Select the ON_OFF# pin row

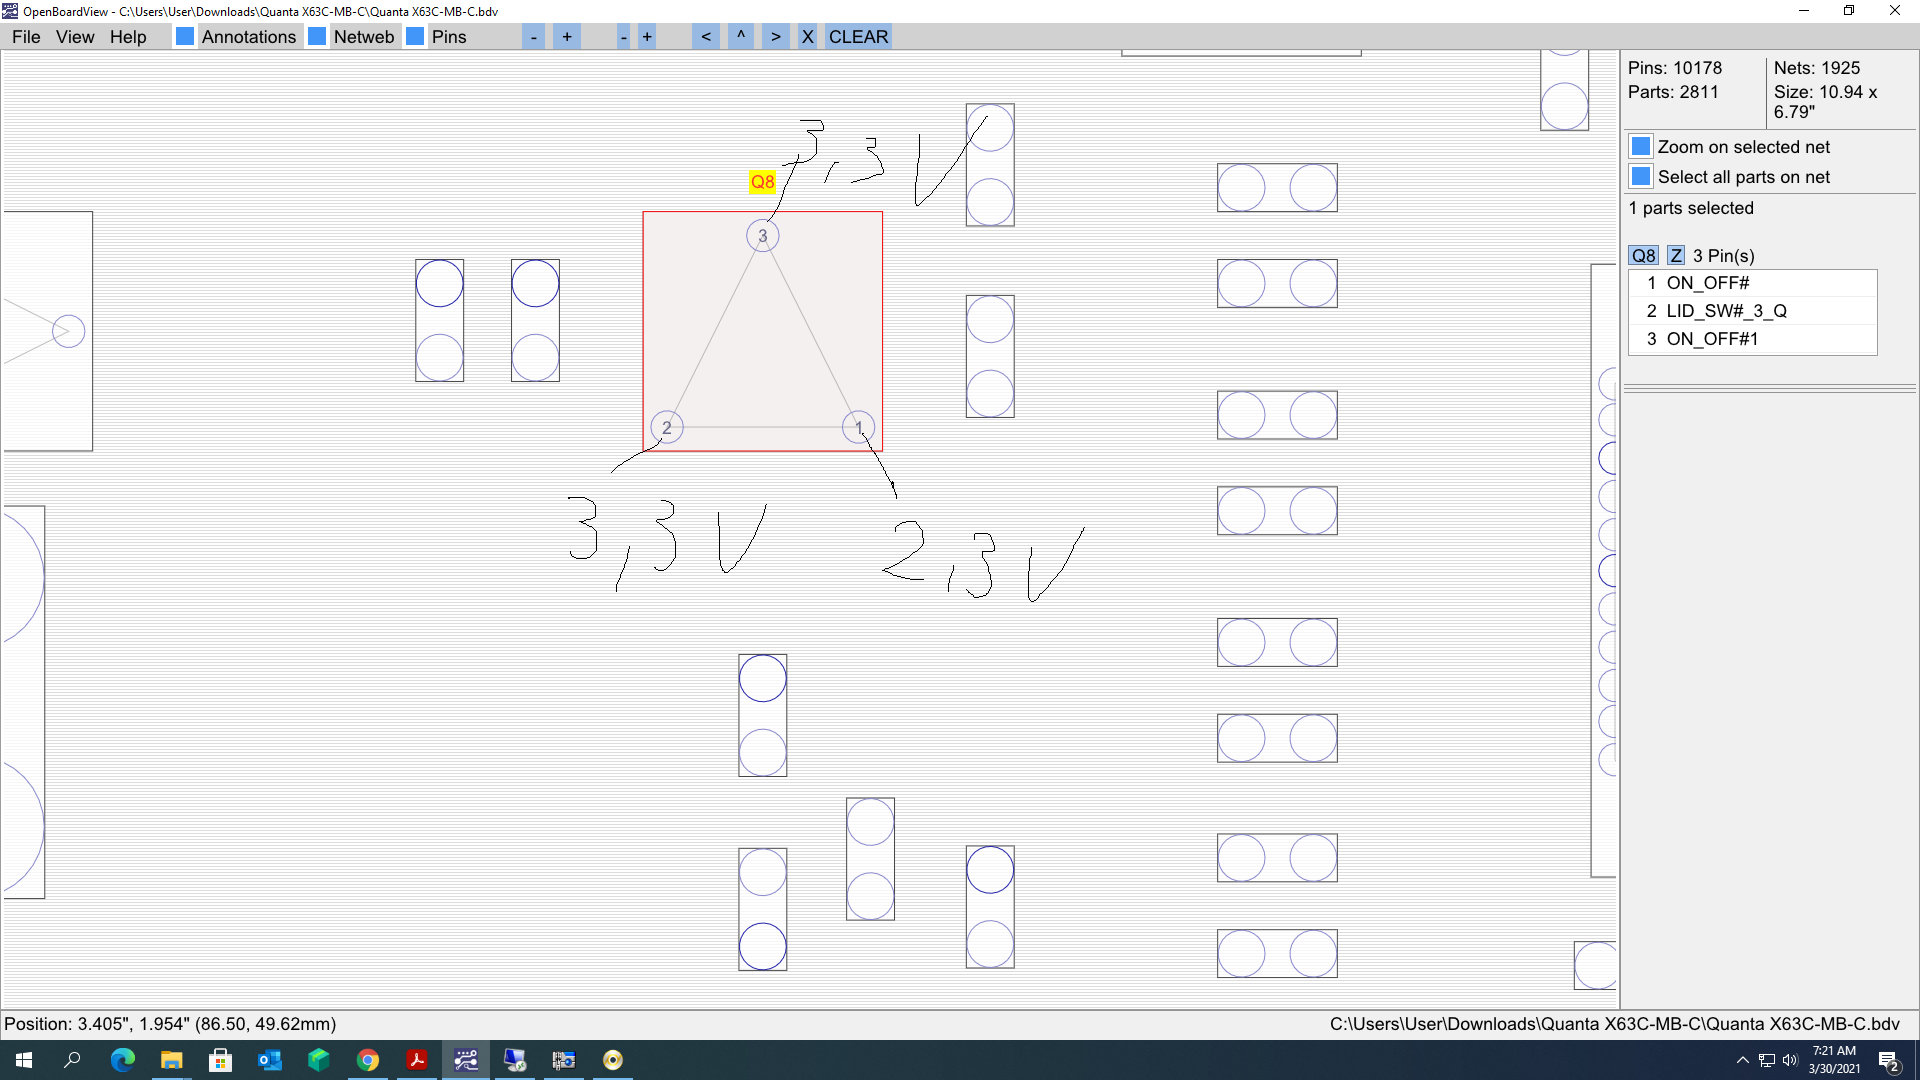(x=1750, y=283)
